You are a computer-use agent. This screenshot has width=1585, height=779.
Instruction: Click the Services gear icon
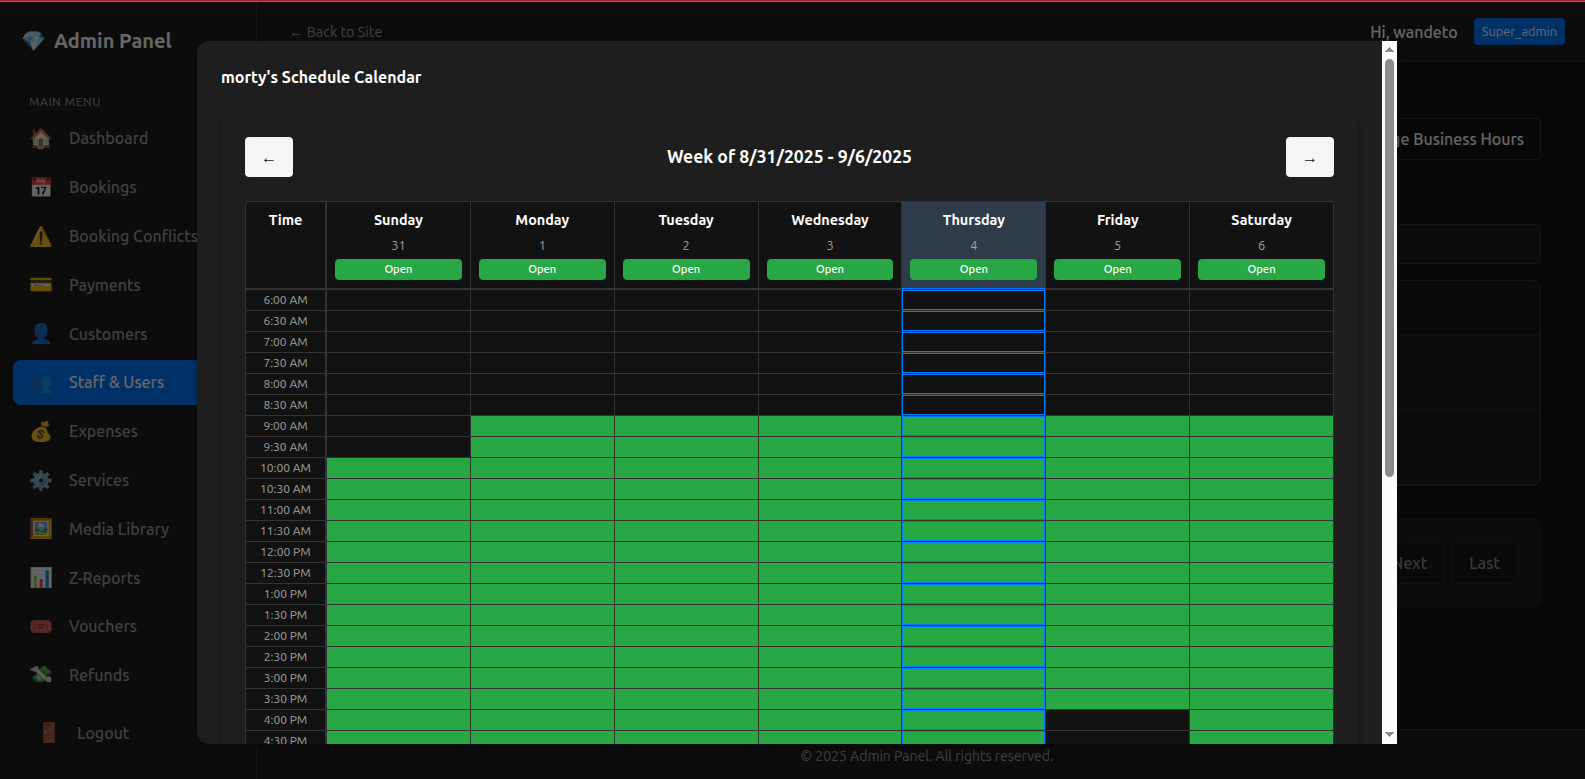click(x=41, y=481)
